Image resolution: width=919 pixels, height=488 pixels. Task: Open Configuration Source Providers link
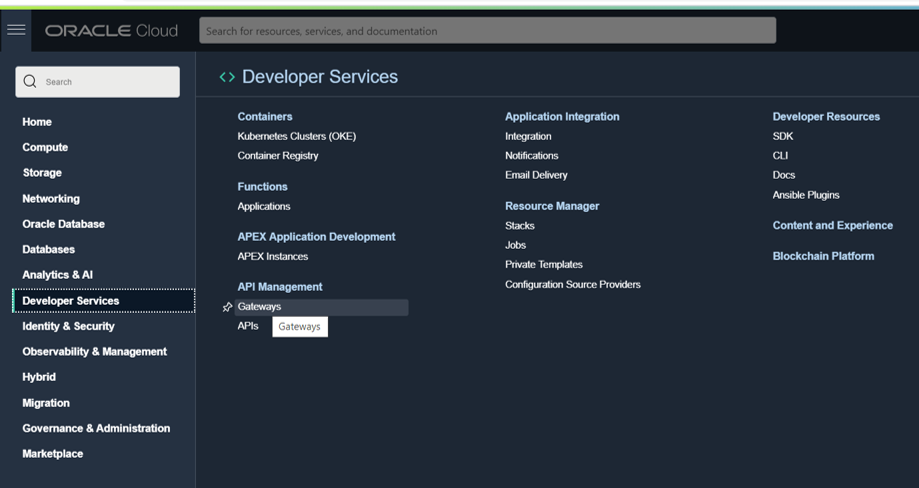[573, 285]
